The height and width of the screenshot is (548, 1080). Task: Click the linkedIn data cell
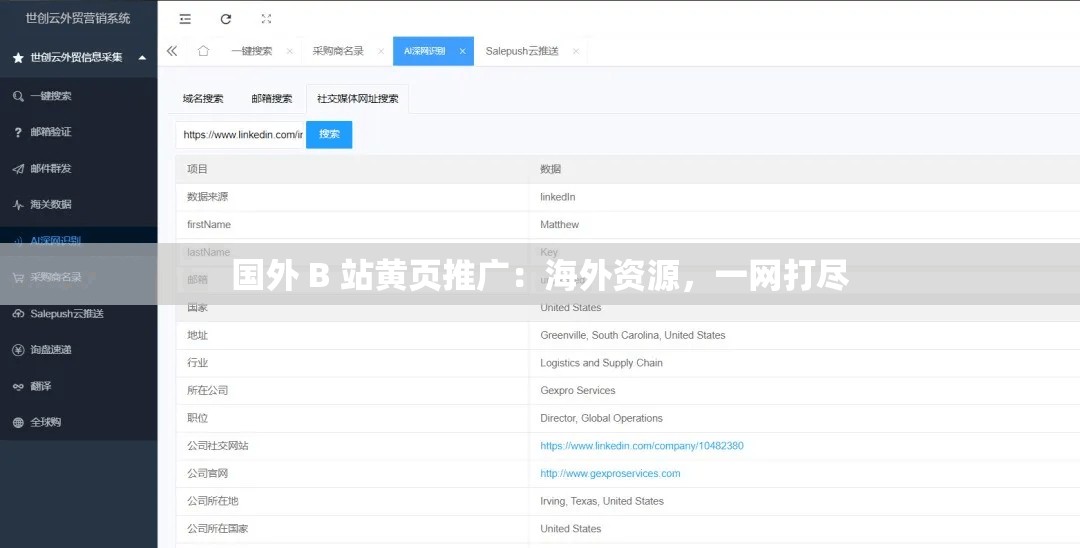click(x=557, y=197)
